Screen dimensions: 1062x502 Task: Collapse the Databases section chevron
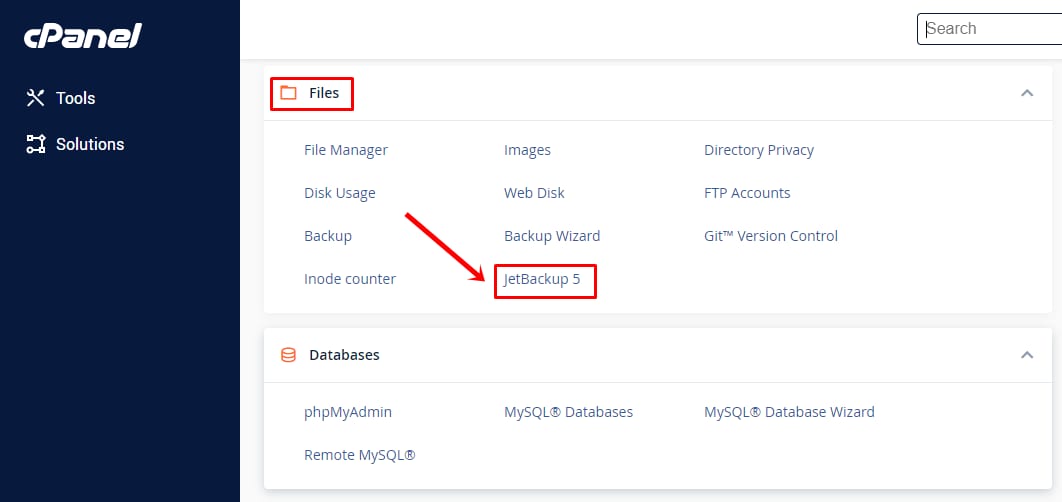tap(1027, 355)
